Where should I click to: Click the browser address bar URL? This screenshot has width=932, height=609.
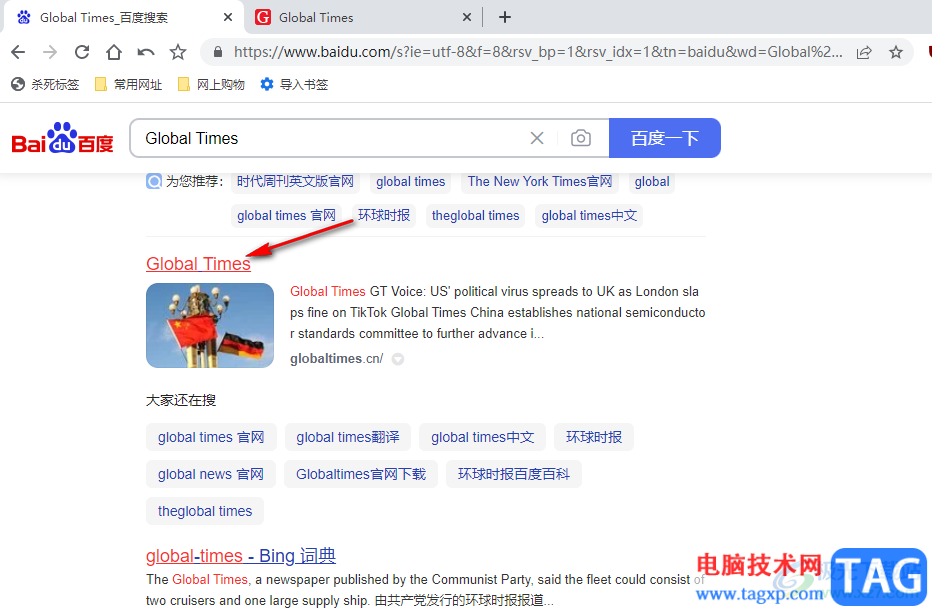(x=537, y=52)
